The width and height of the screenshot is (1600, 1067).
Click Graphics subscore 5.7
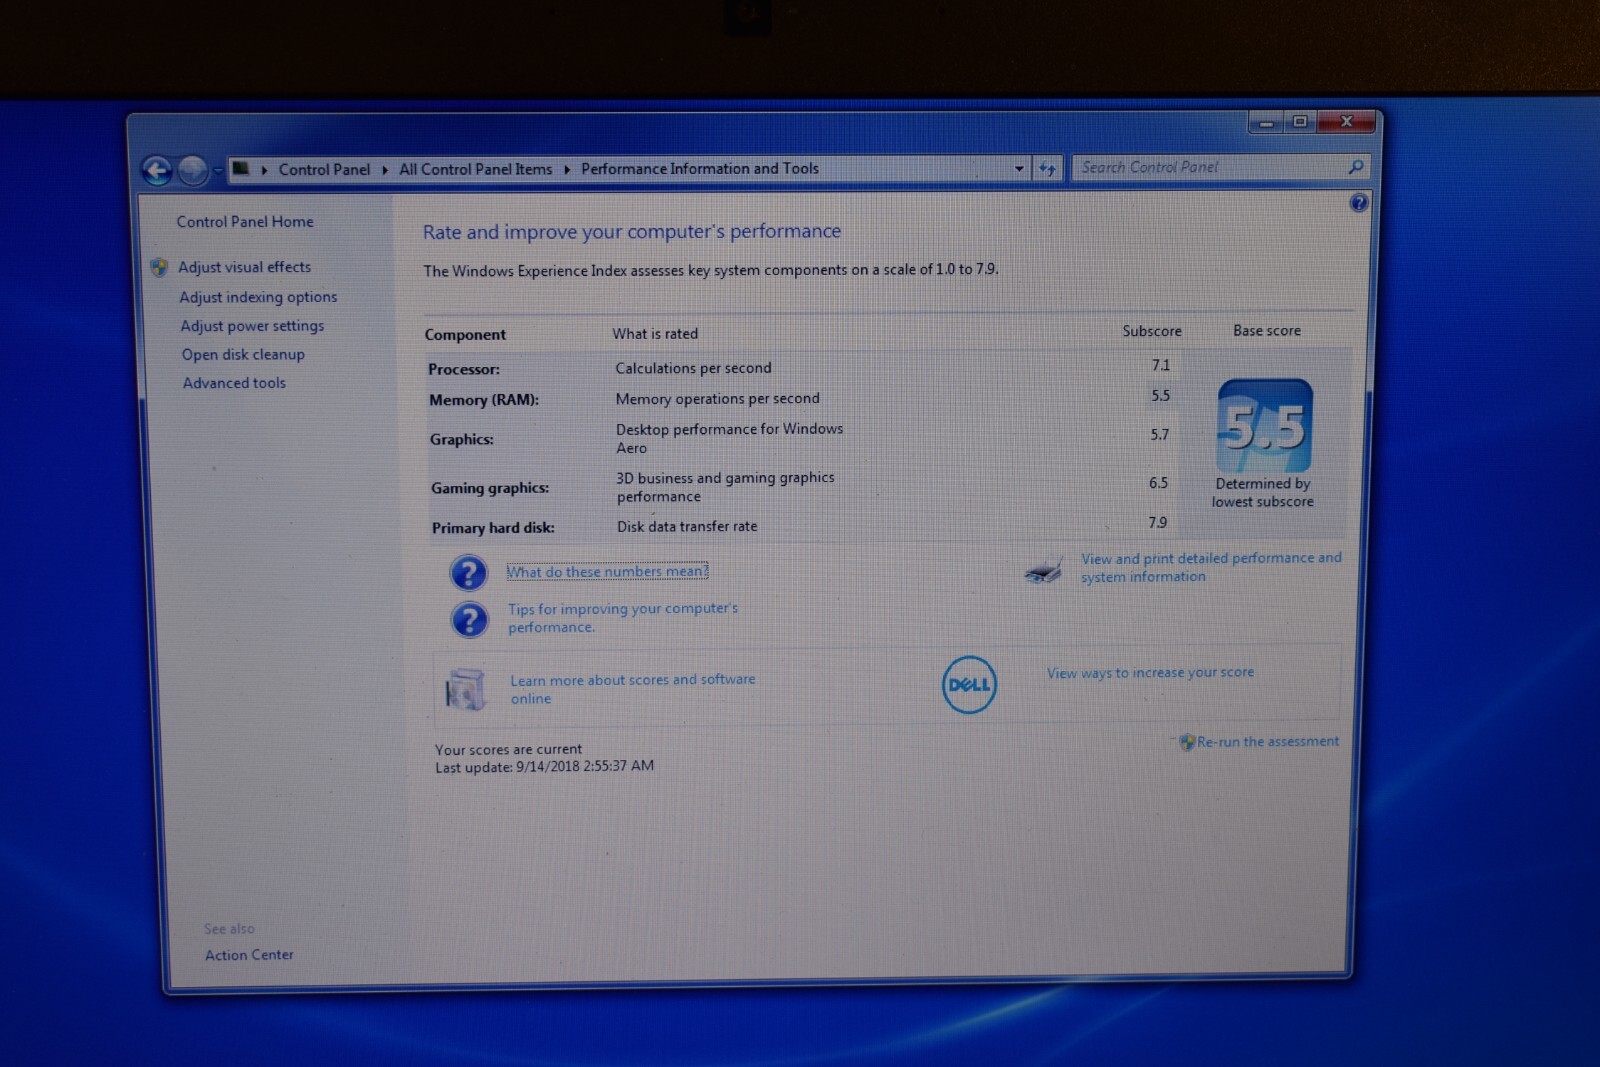[x=1159, y=435]
